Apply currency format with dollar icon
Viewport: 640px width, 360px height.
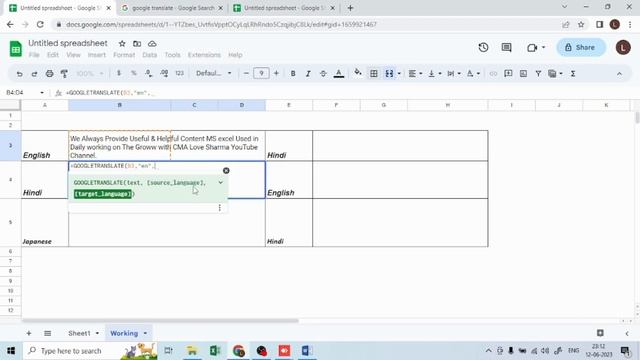(x=119, y=73)
